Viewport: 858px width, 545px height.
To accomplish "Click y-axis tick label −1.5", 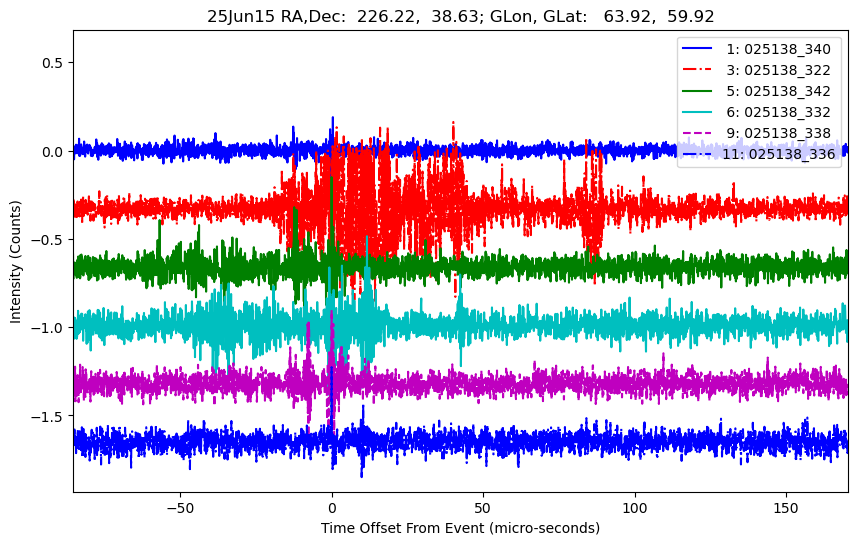I will [x=49, y=416].
